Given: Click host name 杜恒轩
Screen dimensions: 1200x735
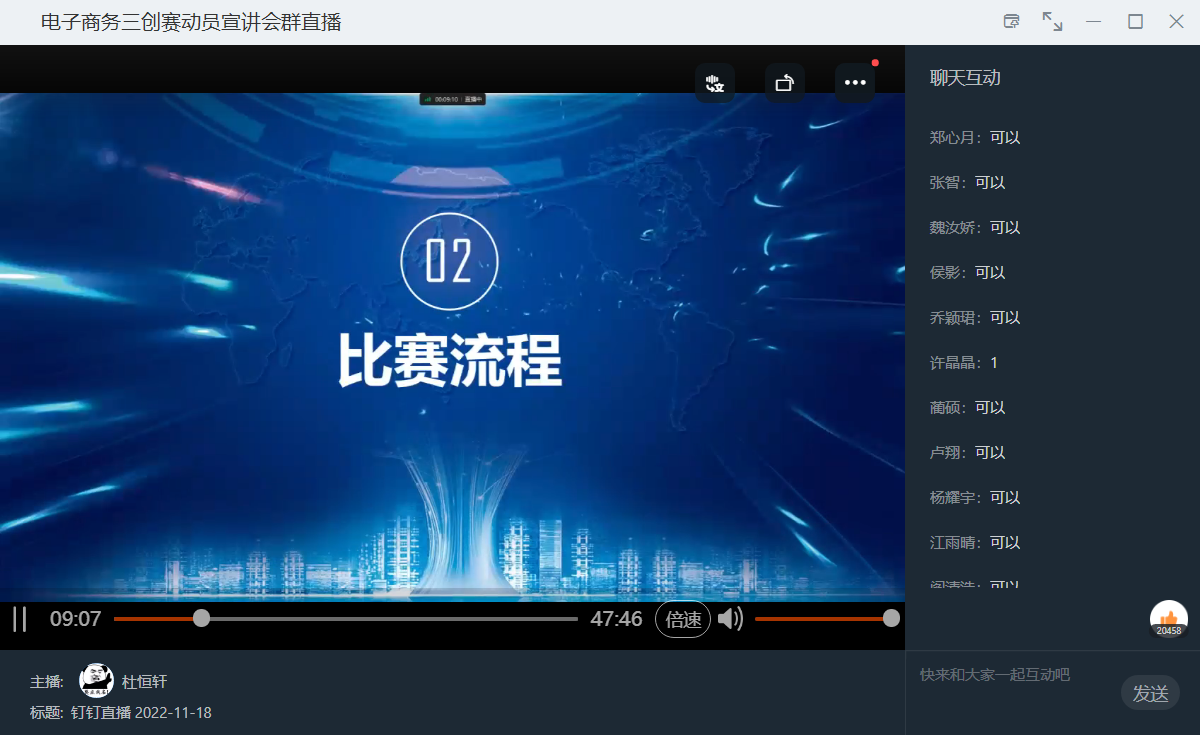Looking at the screenshot, I should tap(145, 682).
